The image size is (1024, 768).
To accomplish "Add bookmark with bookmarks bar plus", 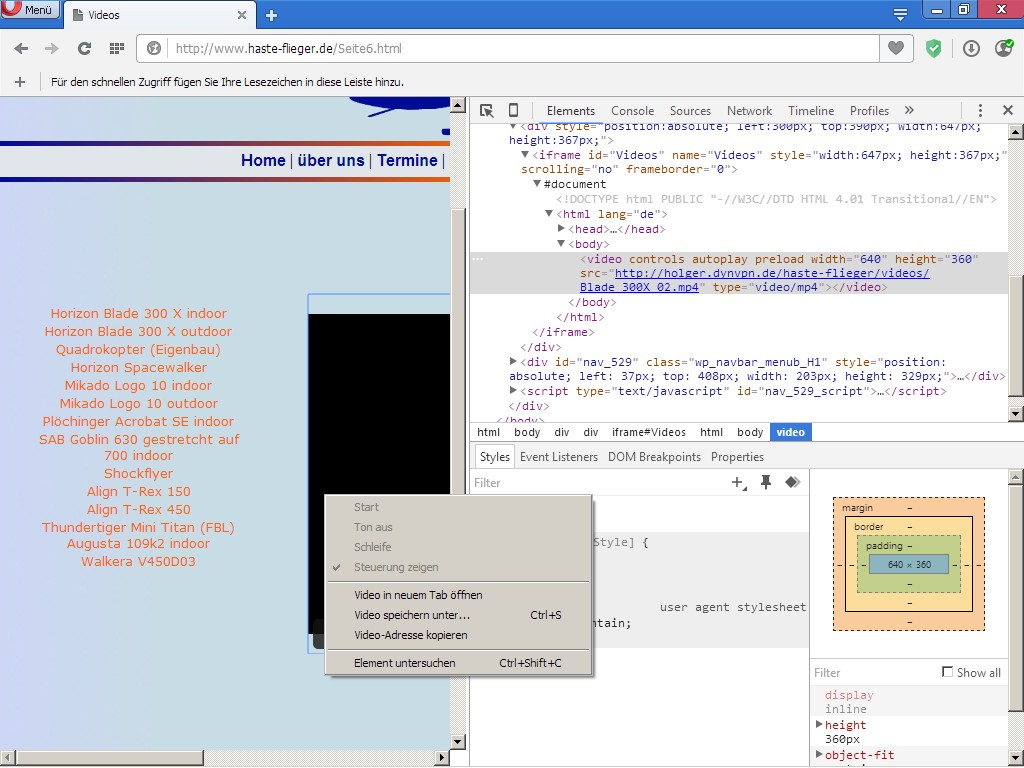I will (x=20, y=82).
